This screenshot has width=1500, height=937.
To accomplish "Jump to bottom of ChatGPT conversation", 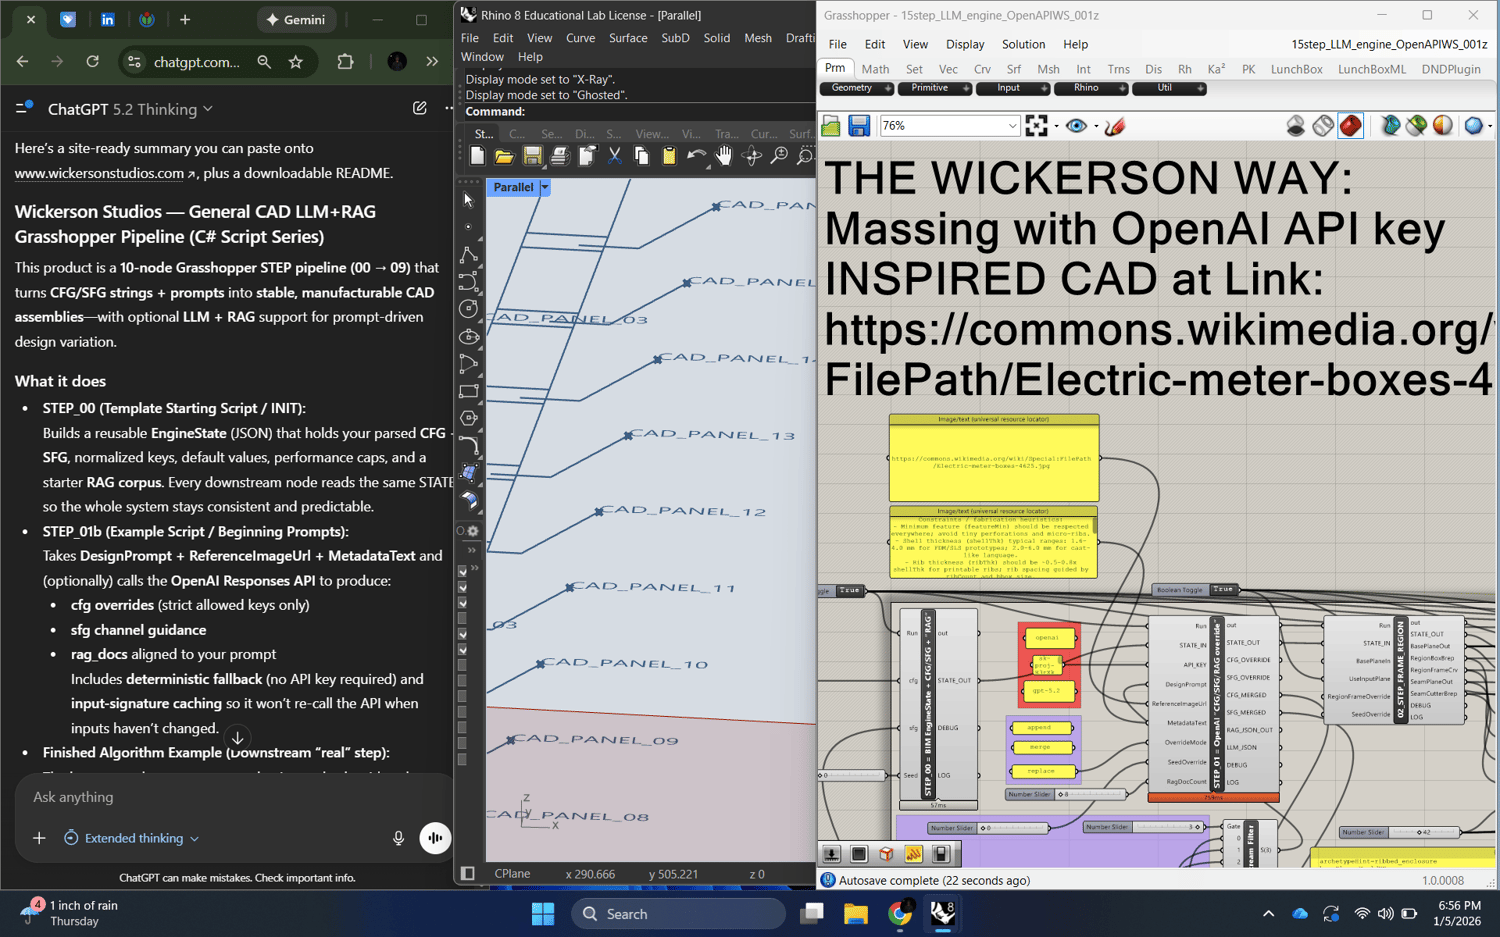I will click(x=237, y=738).
